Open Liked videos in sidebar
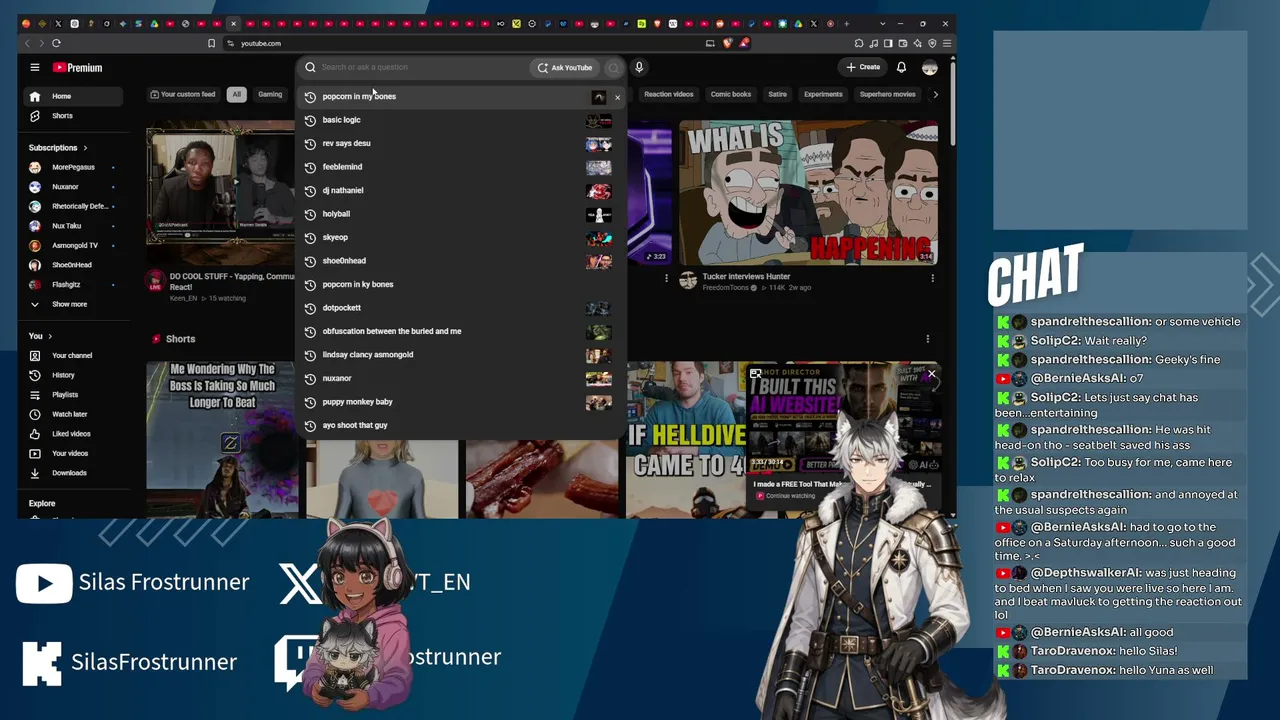 (x=70, y=434)
